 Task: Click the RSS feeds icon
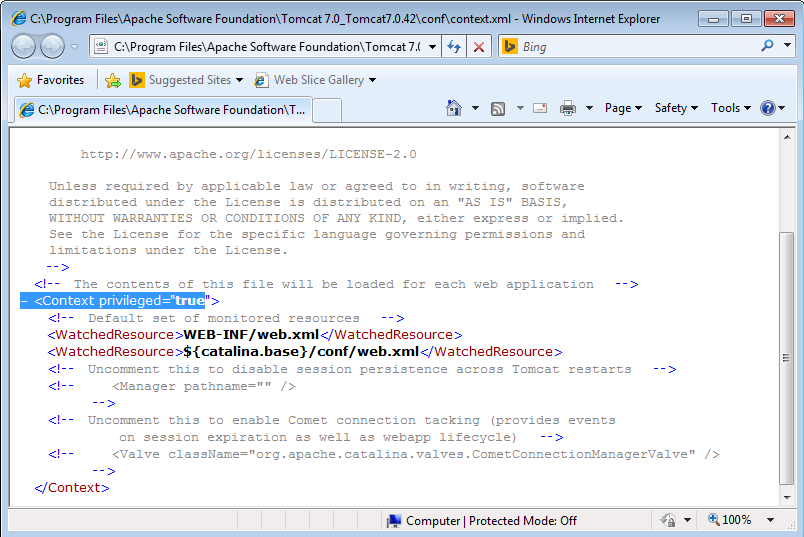click(x=498, y=108)
